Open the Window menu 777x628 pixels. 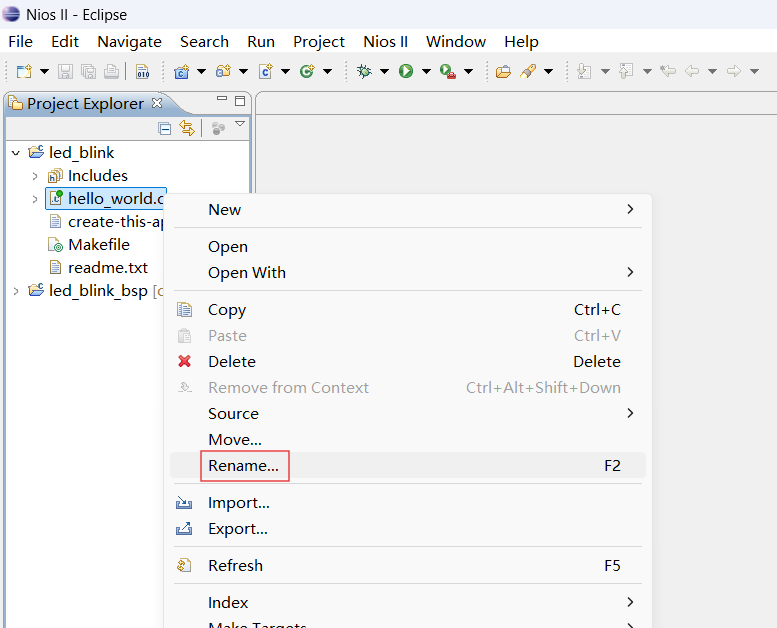[x=456, y=42]
